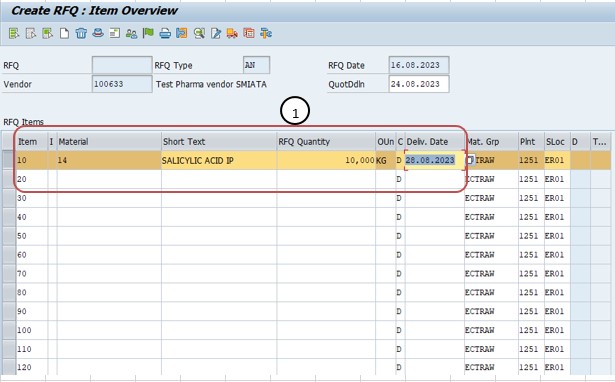Click the SLoc column header
615x382 pixels.
point(557,142)
